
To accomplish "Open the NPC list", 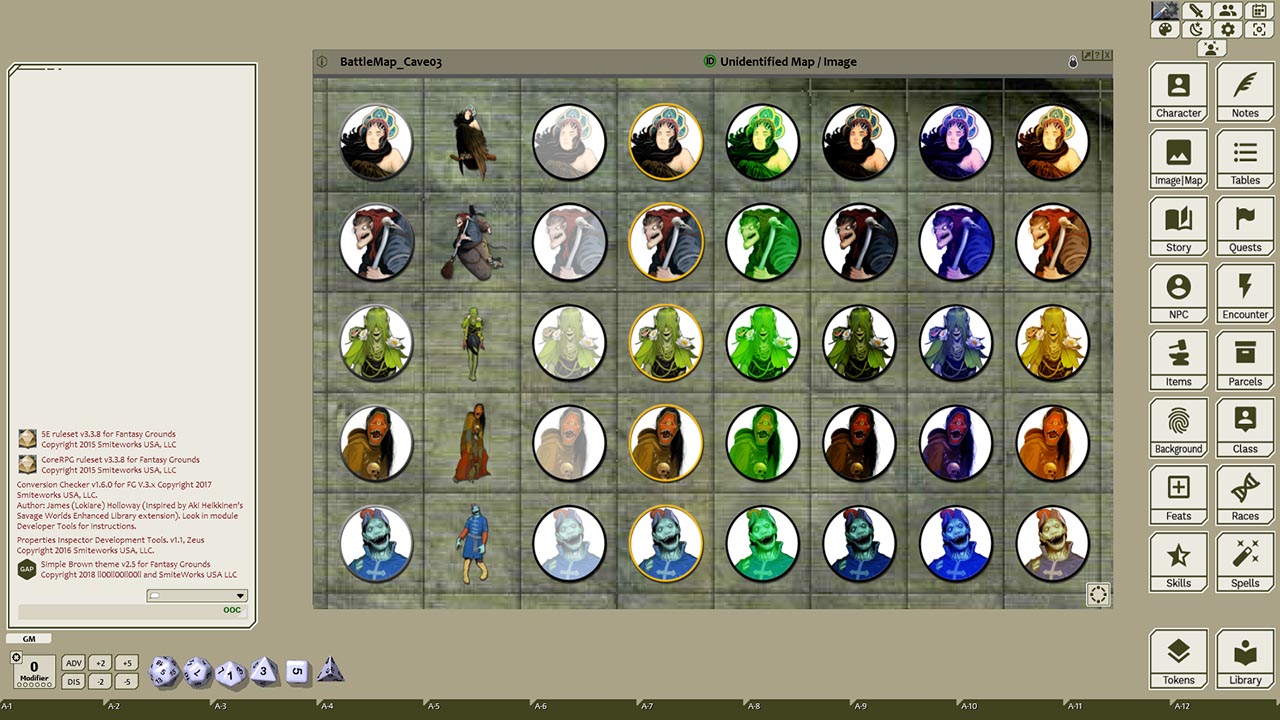I will [x=1178, y=292].
